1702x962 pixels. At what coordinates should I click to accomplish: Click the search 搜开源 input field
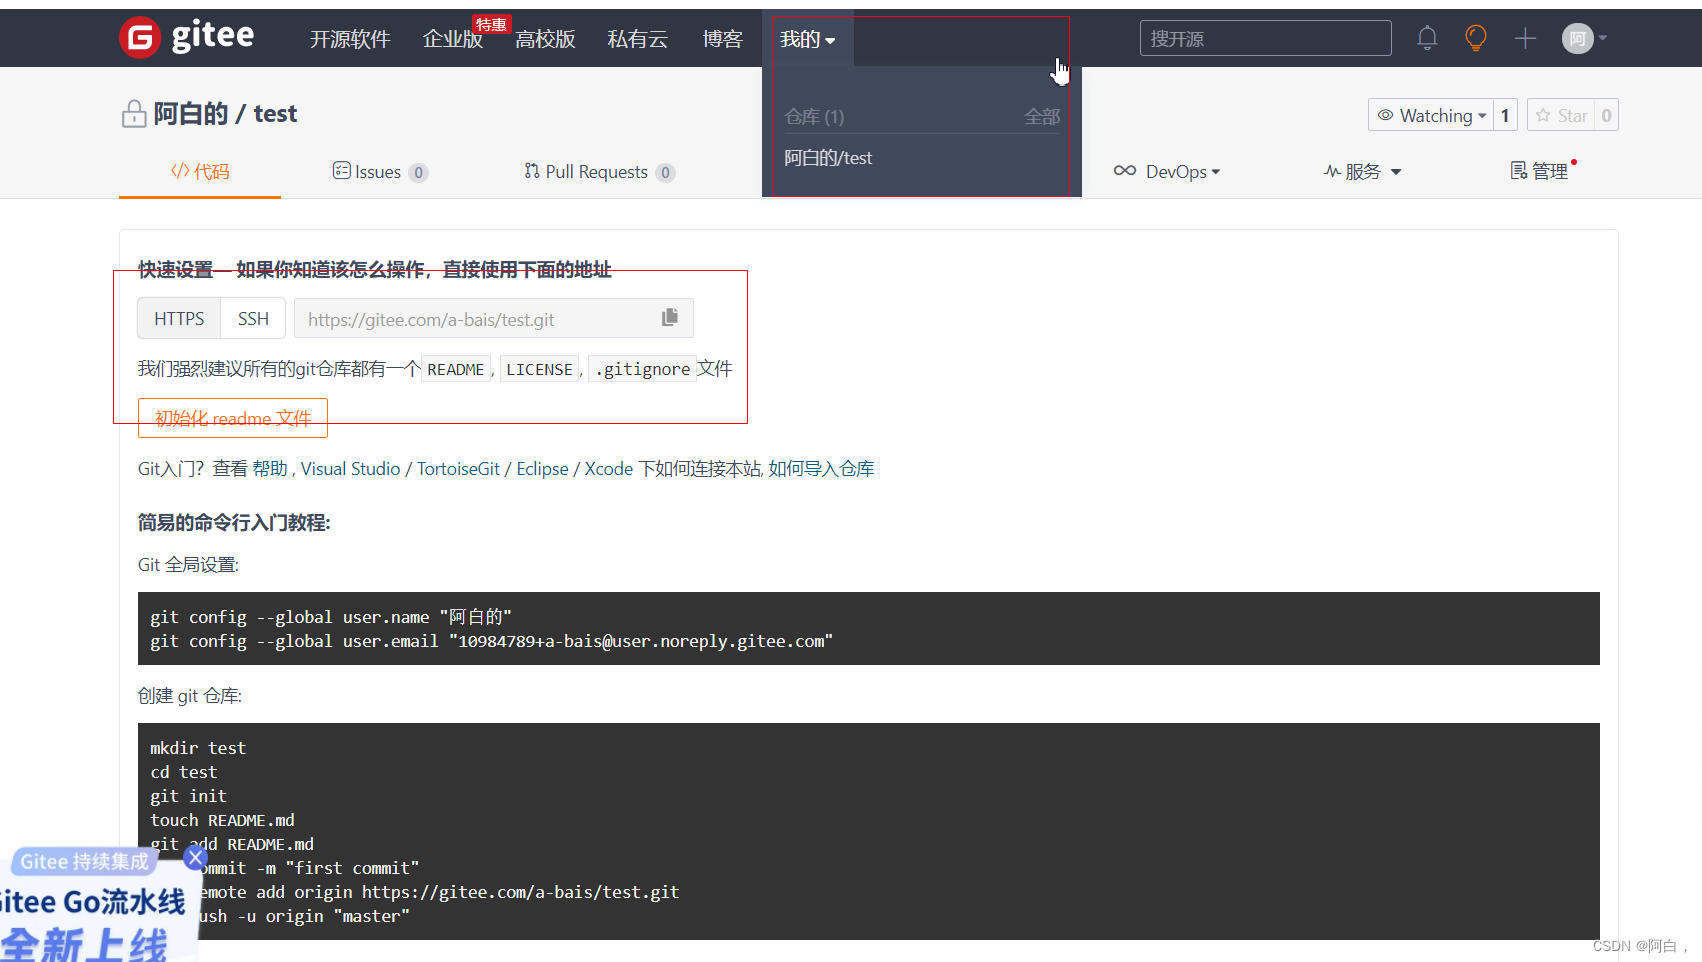(x=1265, y=38)
